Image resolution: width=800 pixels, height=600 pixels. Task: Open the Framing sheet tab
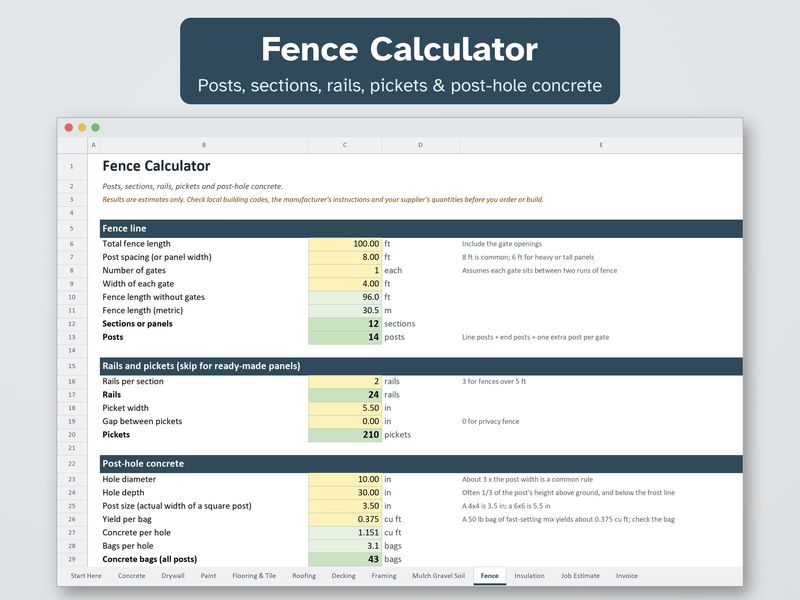(x=384, y=576)
